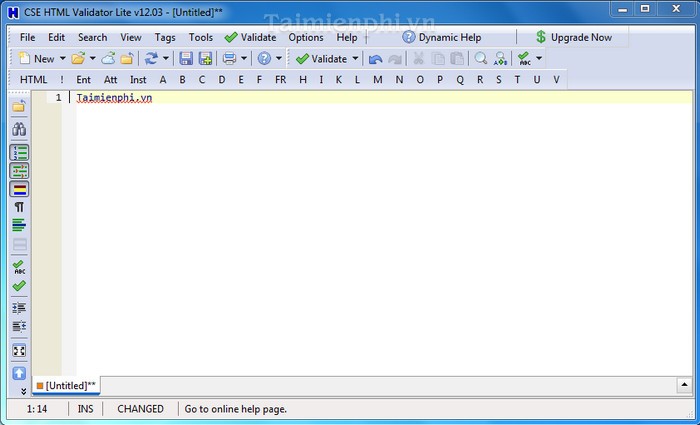Image resolution: width=700 pixels, height=425 pixels.
Task: Toggle the grayed split view button in sidebar
Action: [19, 244]
